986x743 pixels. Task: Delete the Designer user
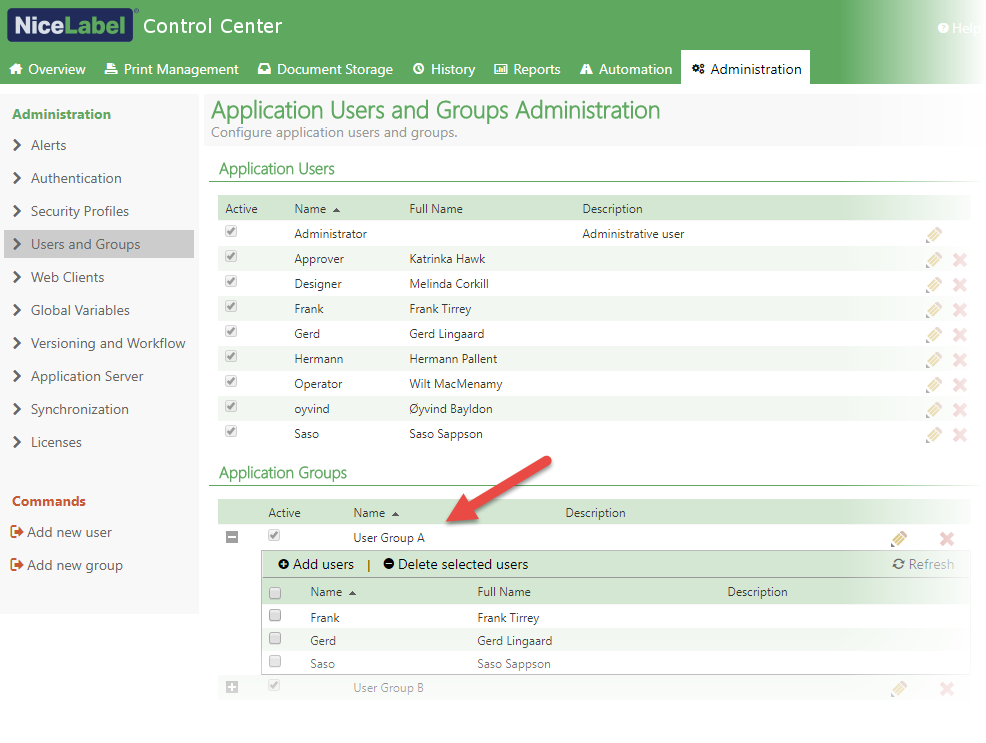click(960, 285)
